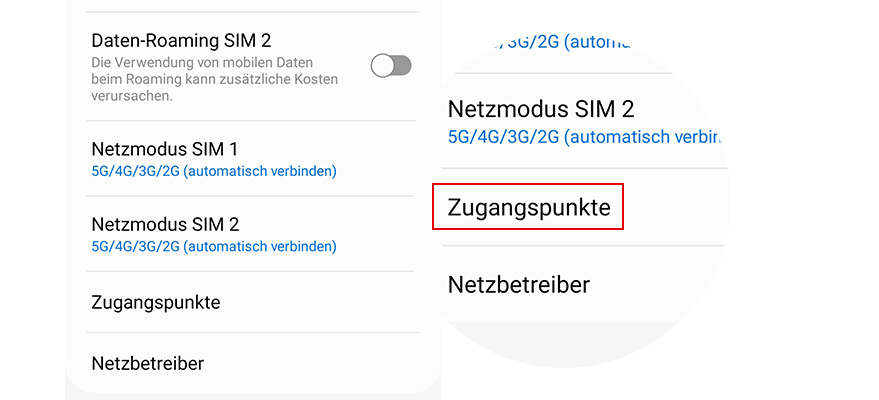
Task: Tap magnified "5G/4G/3G/2G" under Netzmodus SIM 2
Action: point(505,136)
